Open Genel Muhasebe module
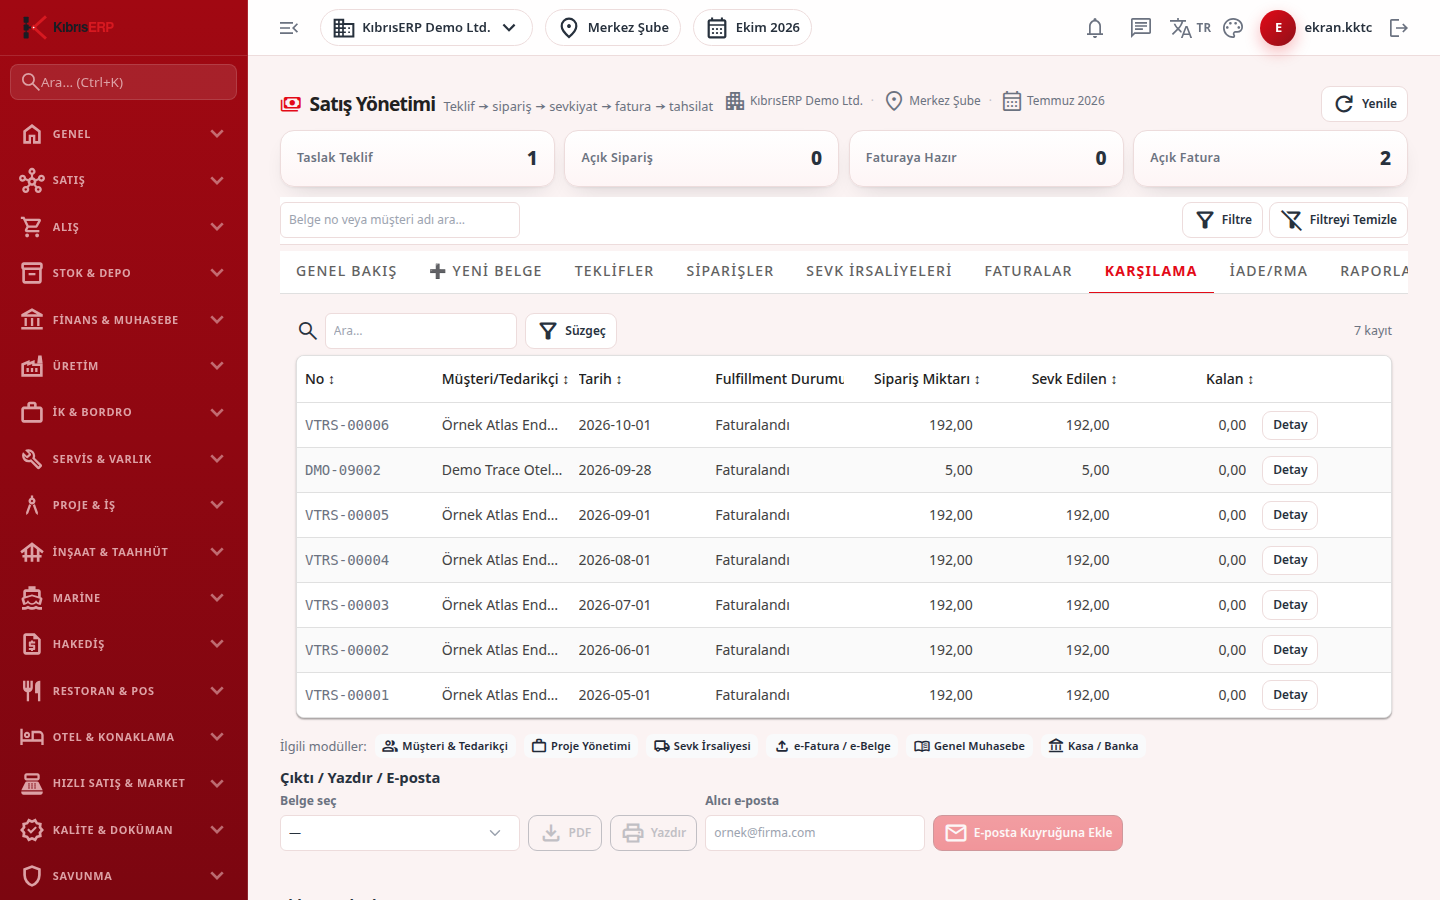The image size is (1440, 900). (969, 746)
